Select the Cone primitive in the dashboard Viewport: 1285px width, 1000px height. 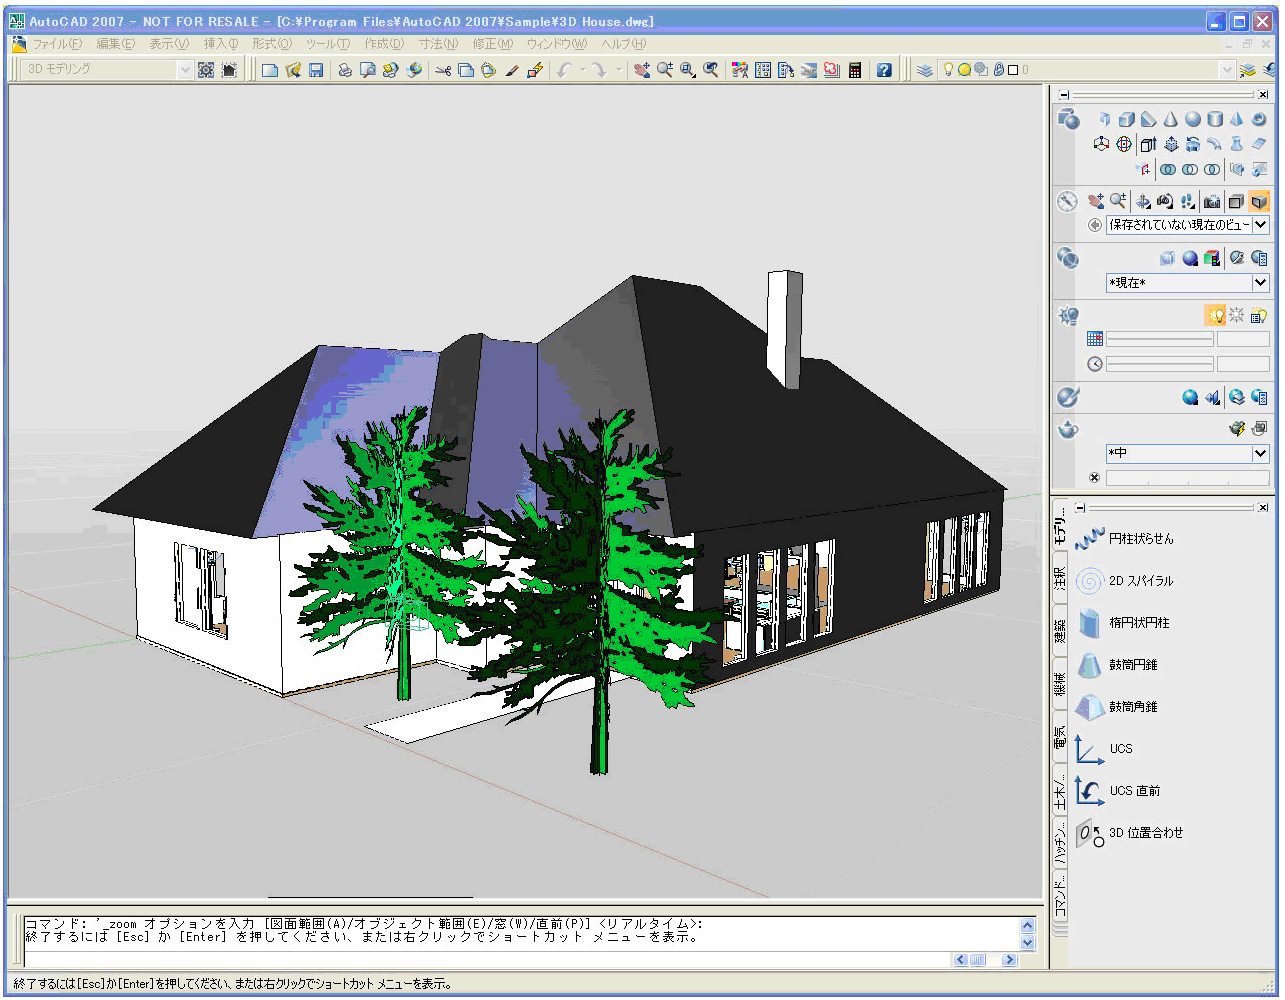click(x=1170, y=119)
